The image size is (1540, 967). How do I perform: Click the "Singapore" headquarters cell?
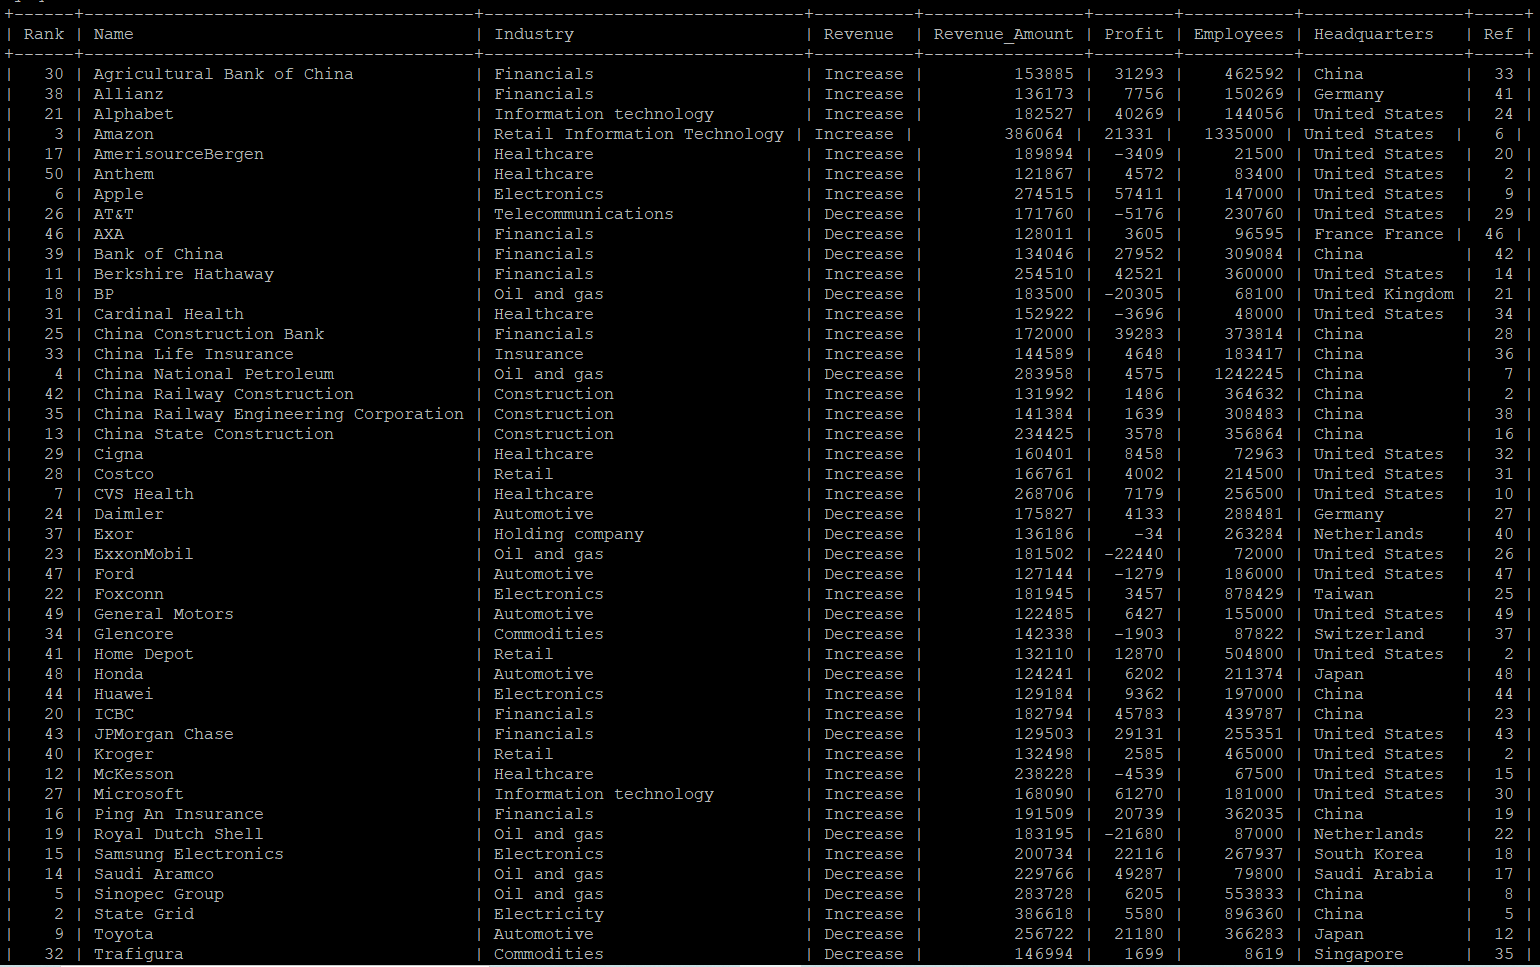1358,954
